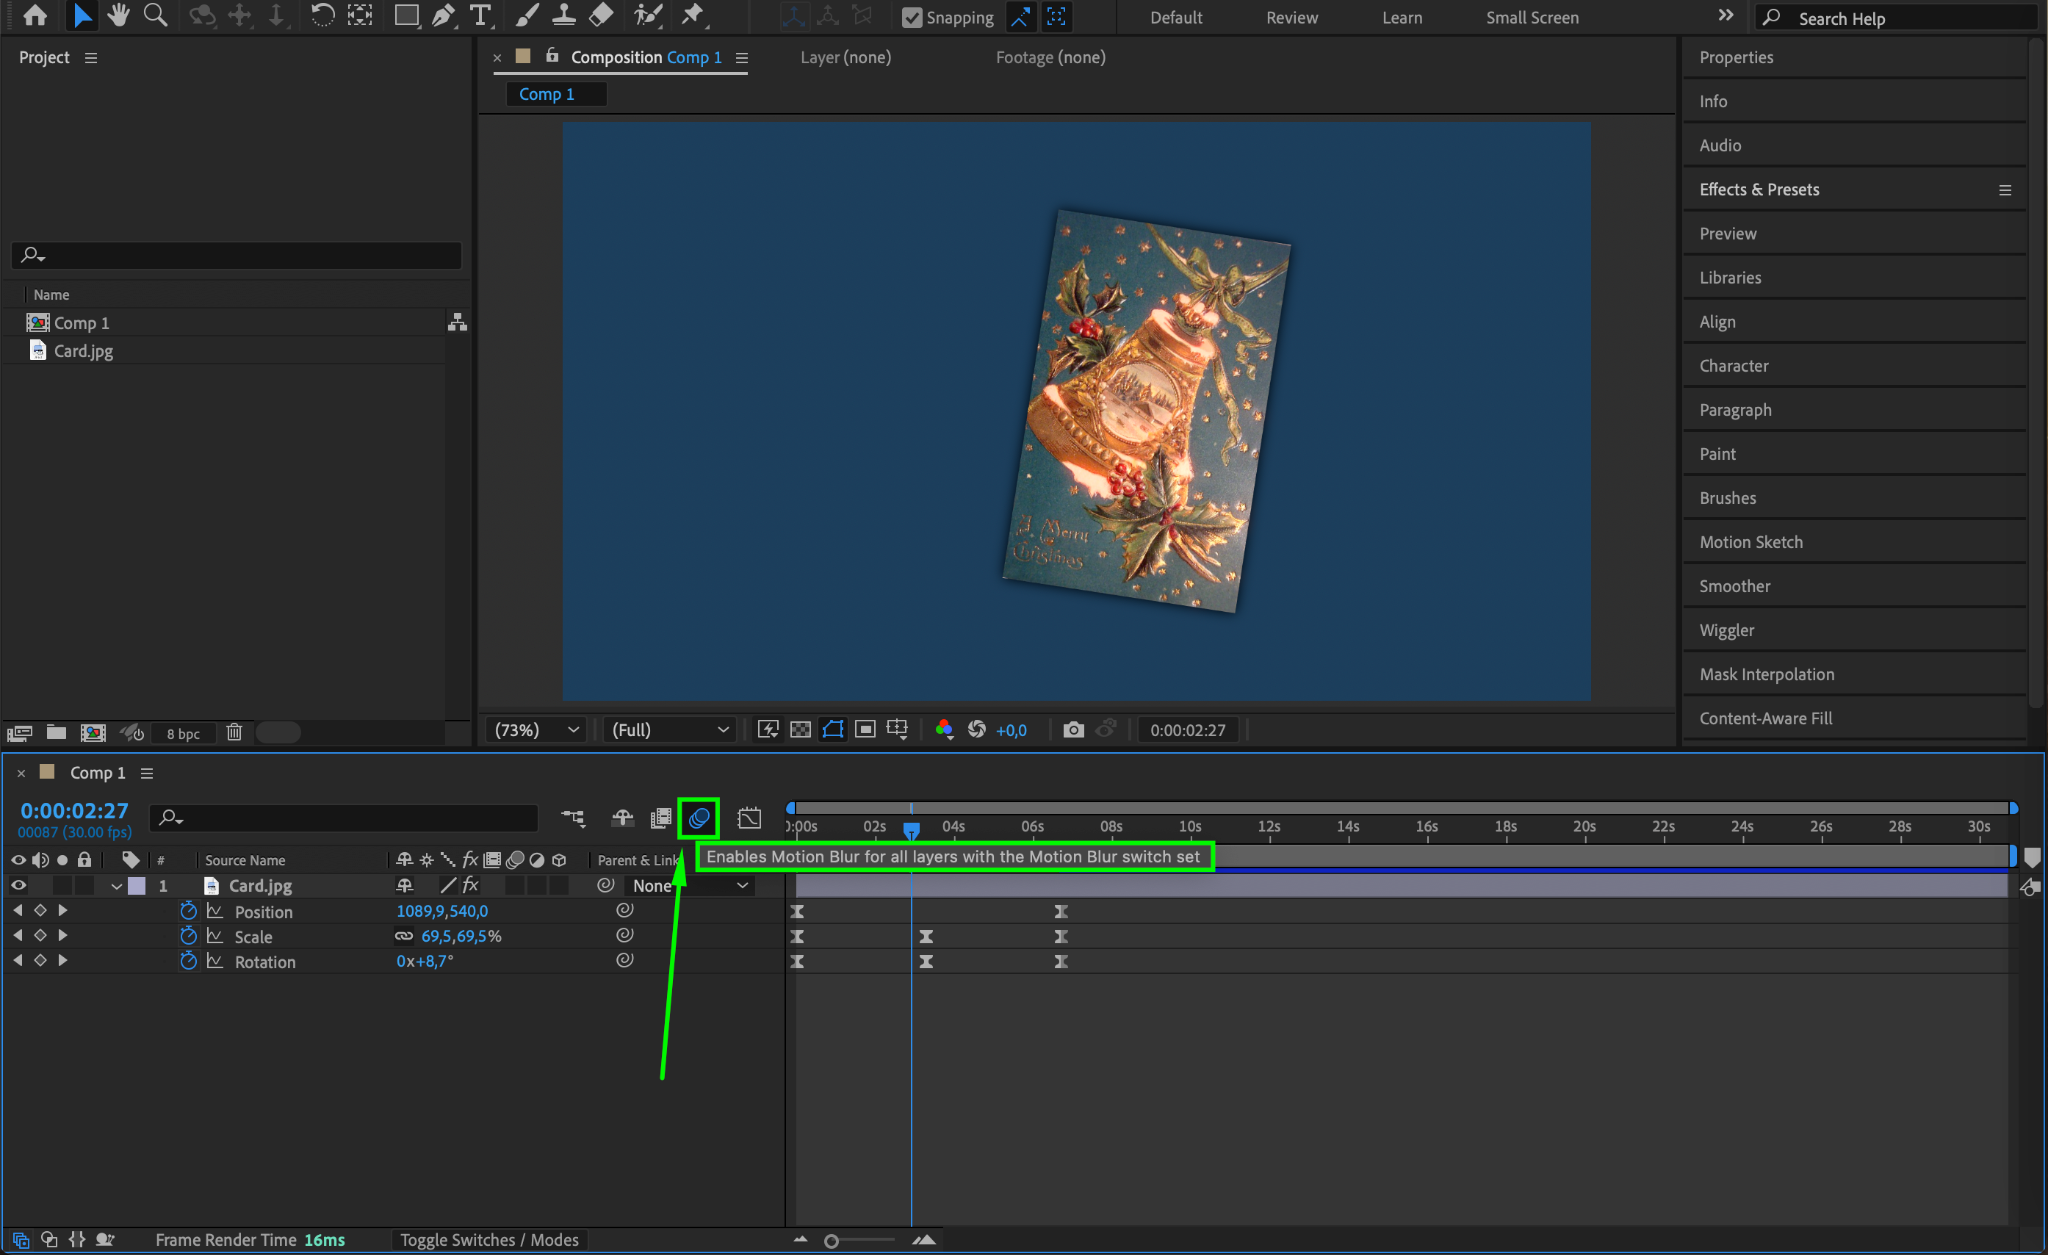This screenshot has width=2048, height=1255.
Task: Click the 8 bpc color depth button
Action: (183, 733)
